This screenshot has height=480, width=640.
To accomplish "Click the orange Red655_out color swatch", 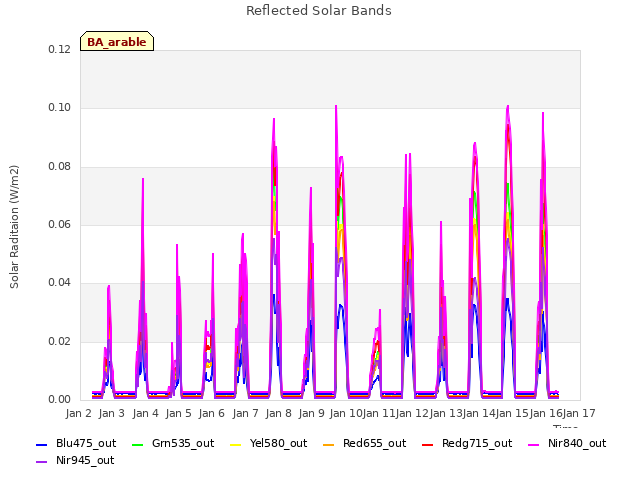I will point(329,444).
